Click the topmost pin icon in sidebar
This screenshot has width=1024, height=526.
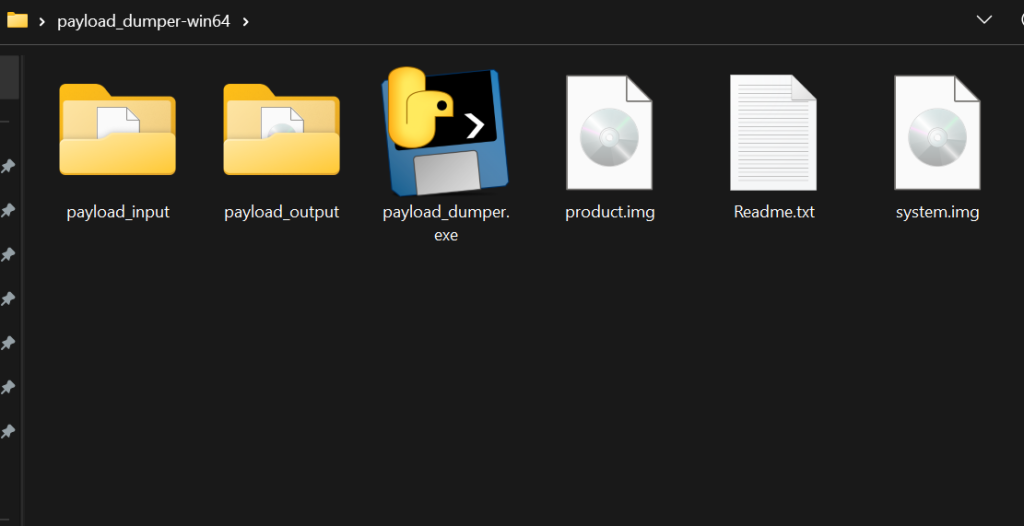[x=8, y=167]
